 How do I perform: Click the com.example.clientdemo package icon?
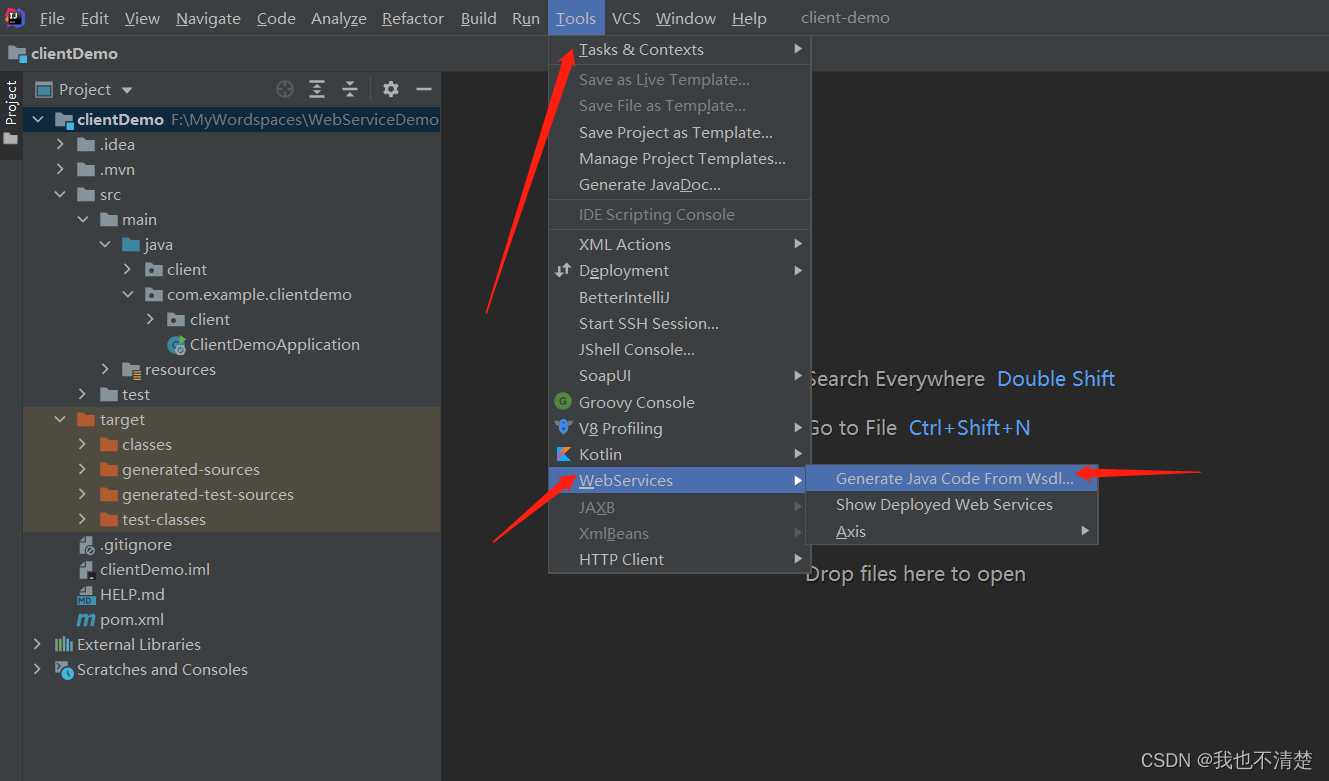[153, 295]
